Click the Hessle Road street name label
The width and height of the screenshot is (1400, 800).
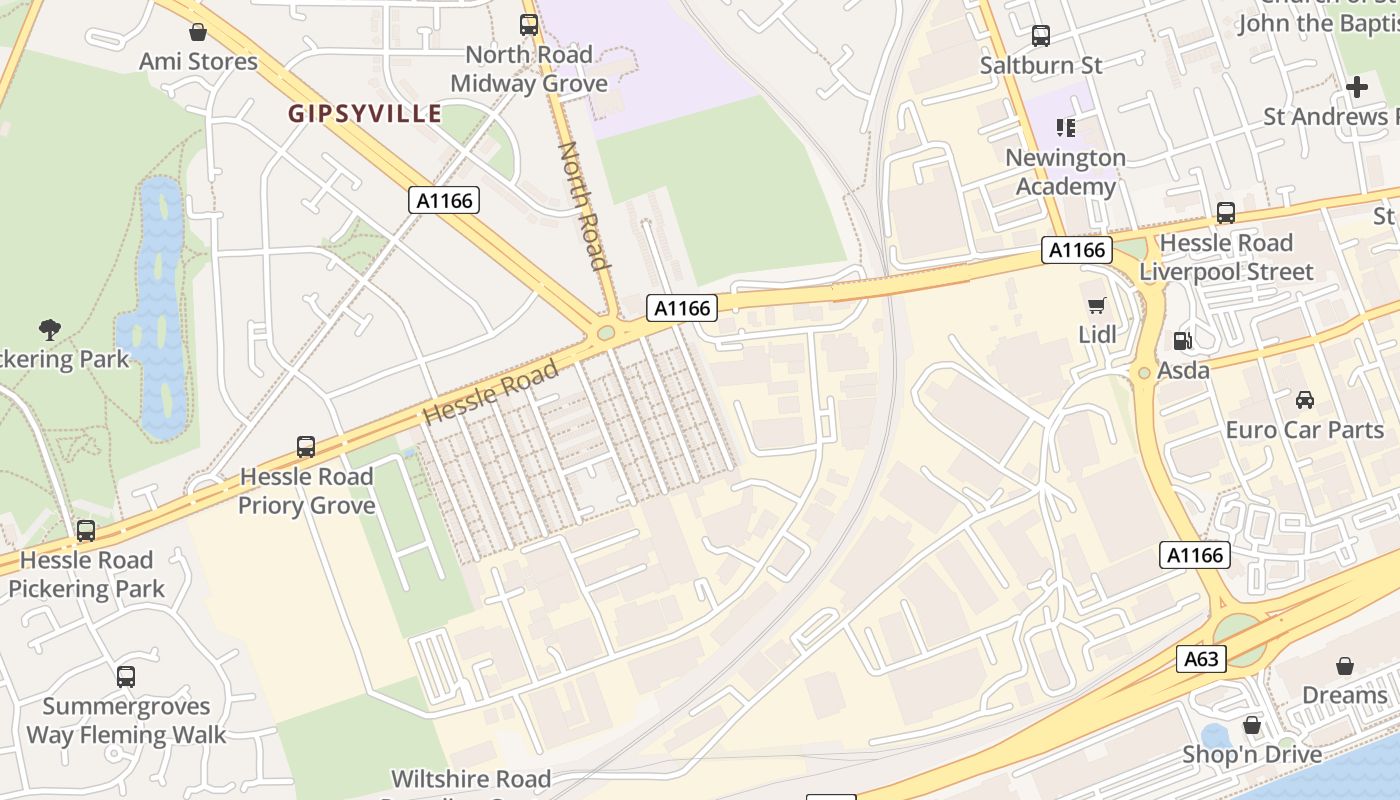490,392
